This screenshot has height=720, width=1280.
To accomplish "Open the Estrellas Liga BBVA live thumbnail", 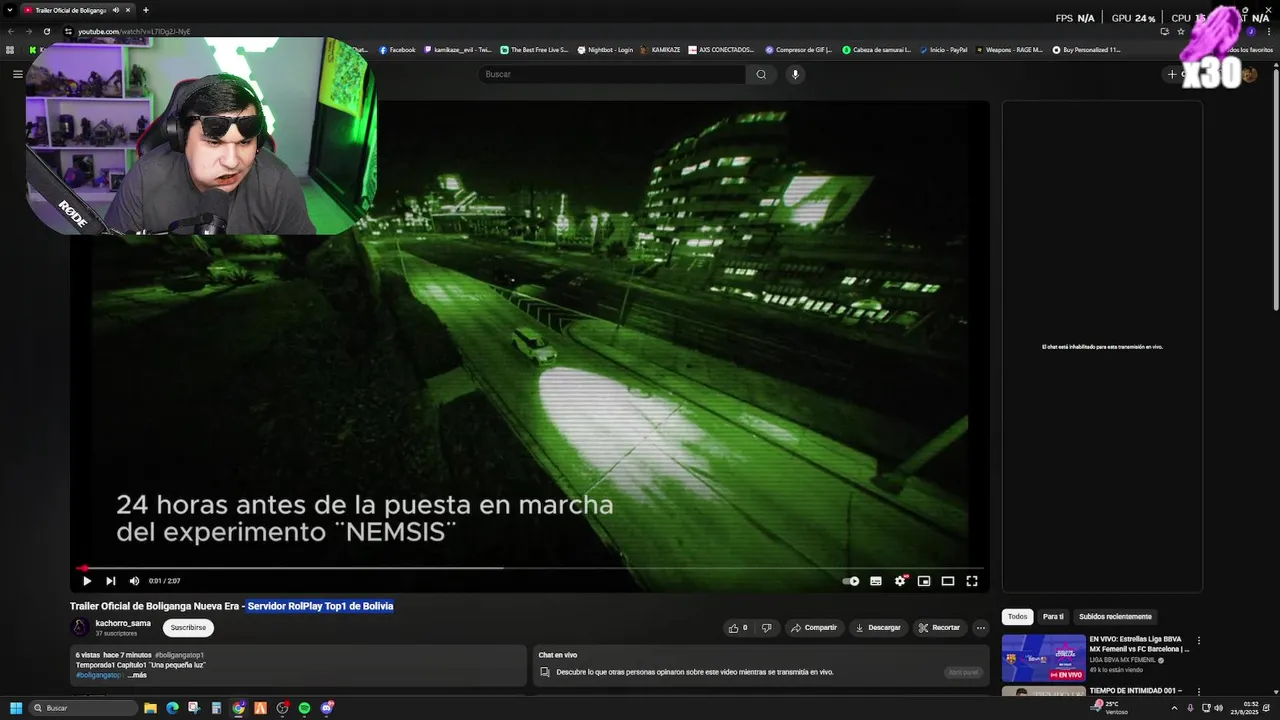I will tap(1043, 658).
